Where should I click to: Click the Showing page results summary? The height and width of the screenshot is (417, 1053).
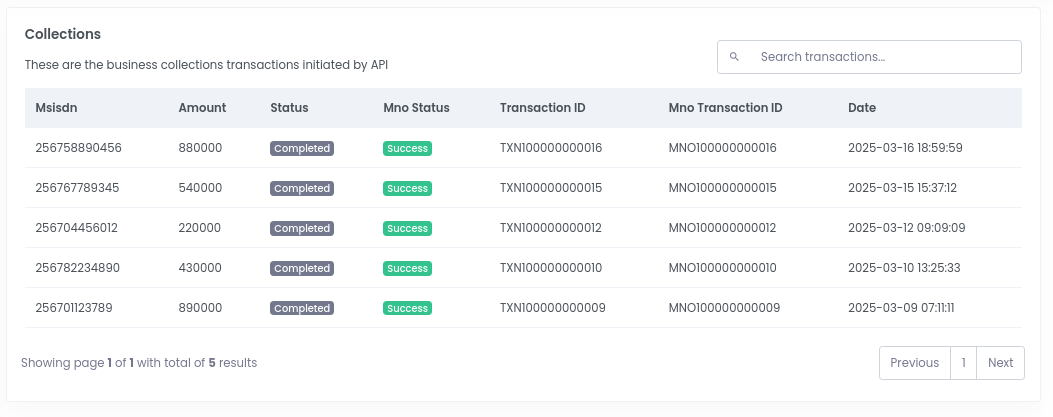click(139, 363)
